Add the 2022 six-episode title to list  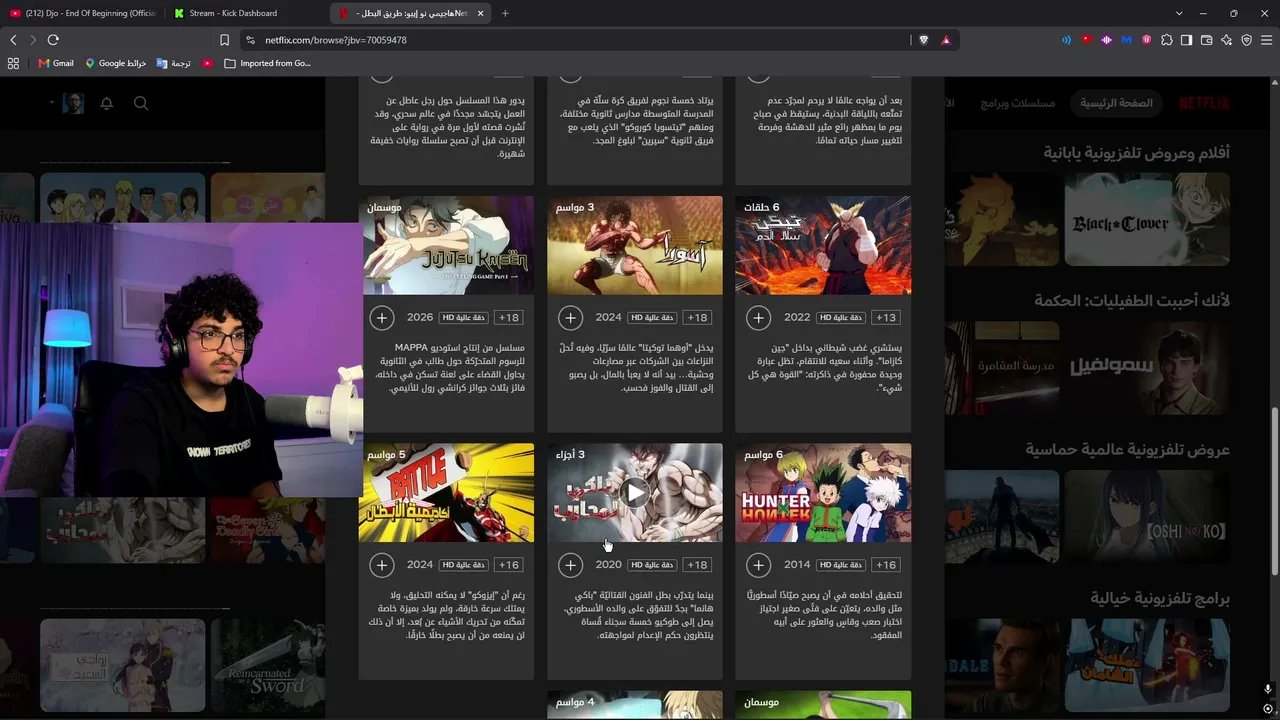click(758, 318)
